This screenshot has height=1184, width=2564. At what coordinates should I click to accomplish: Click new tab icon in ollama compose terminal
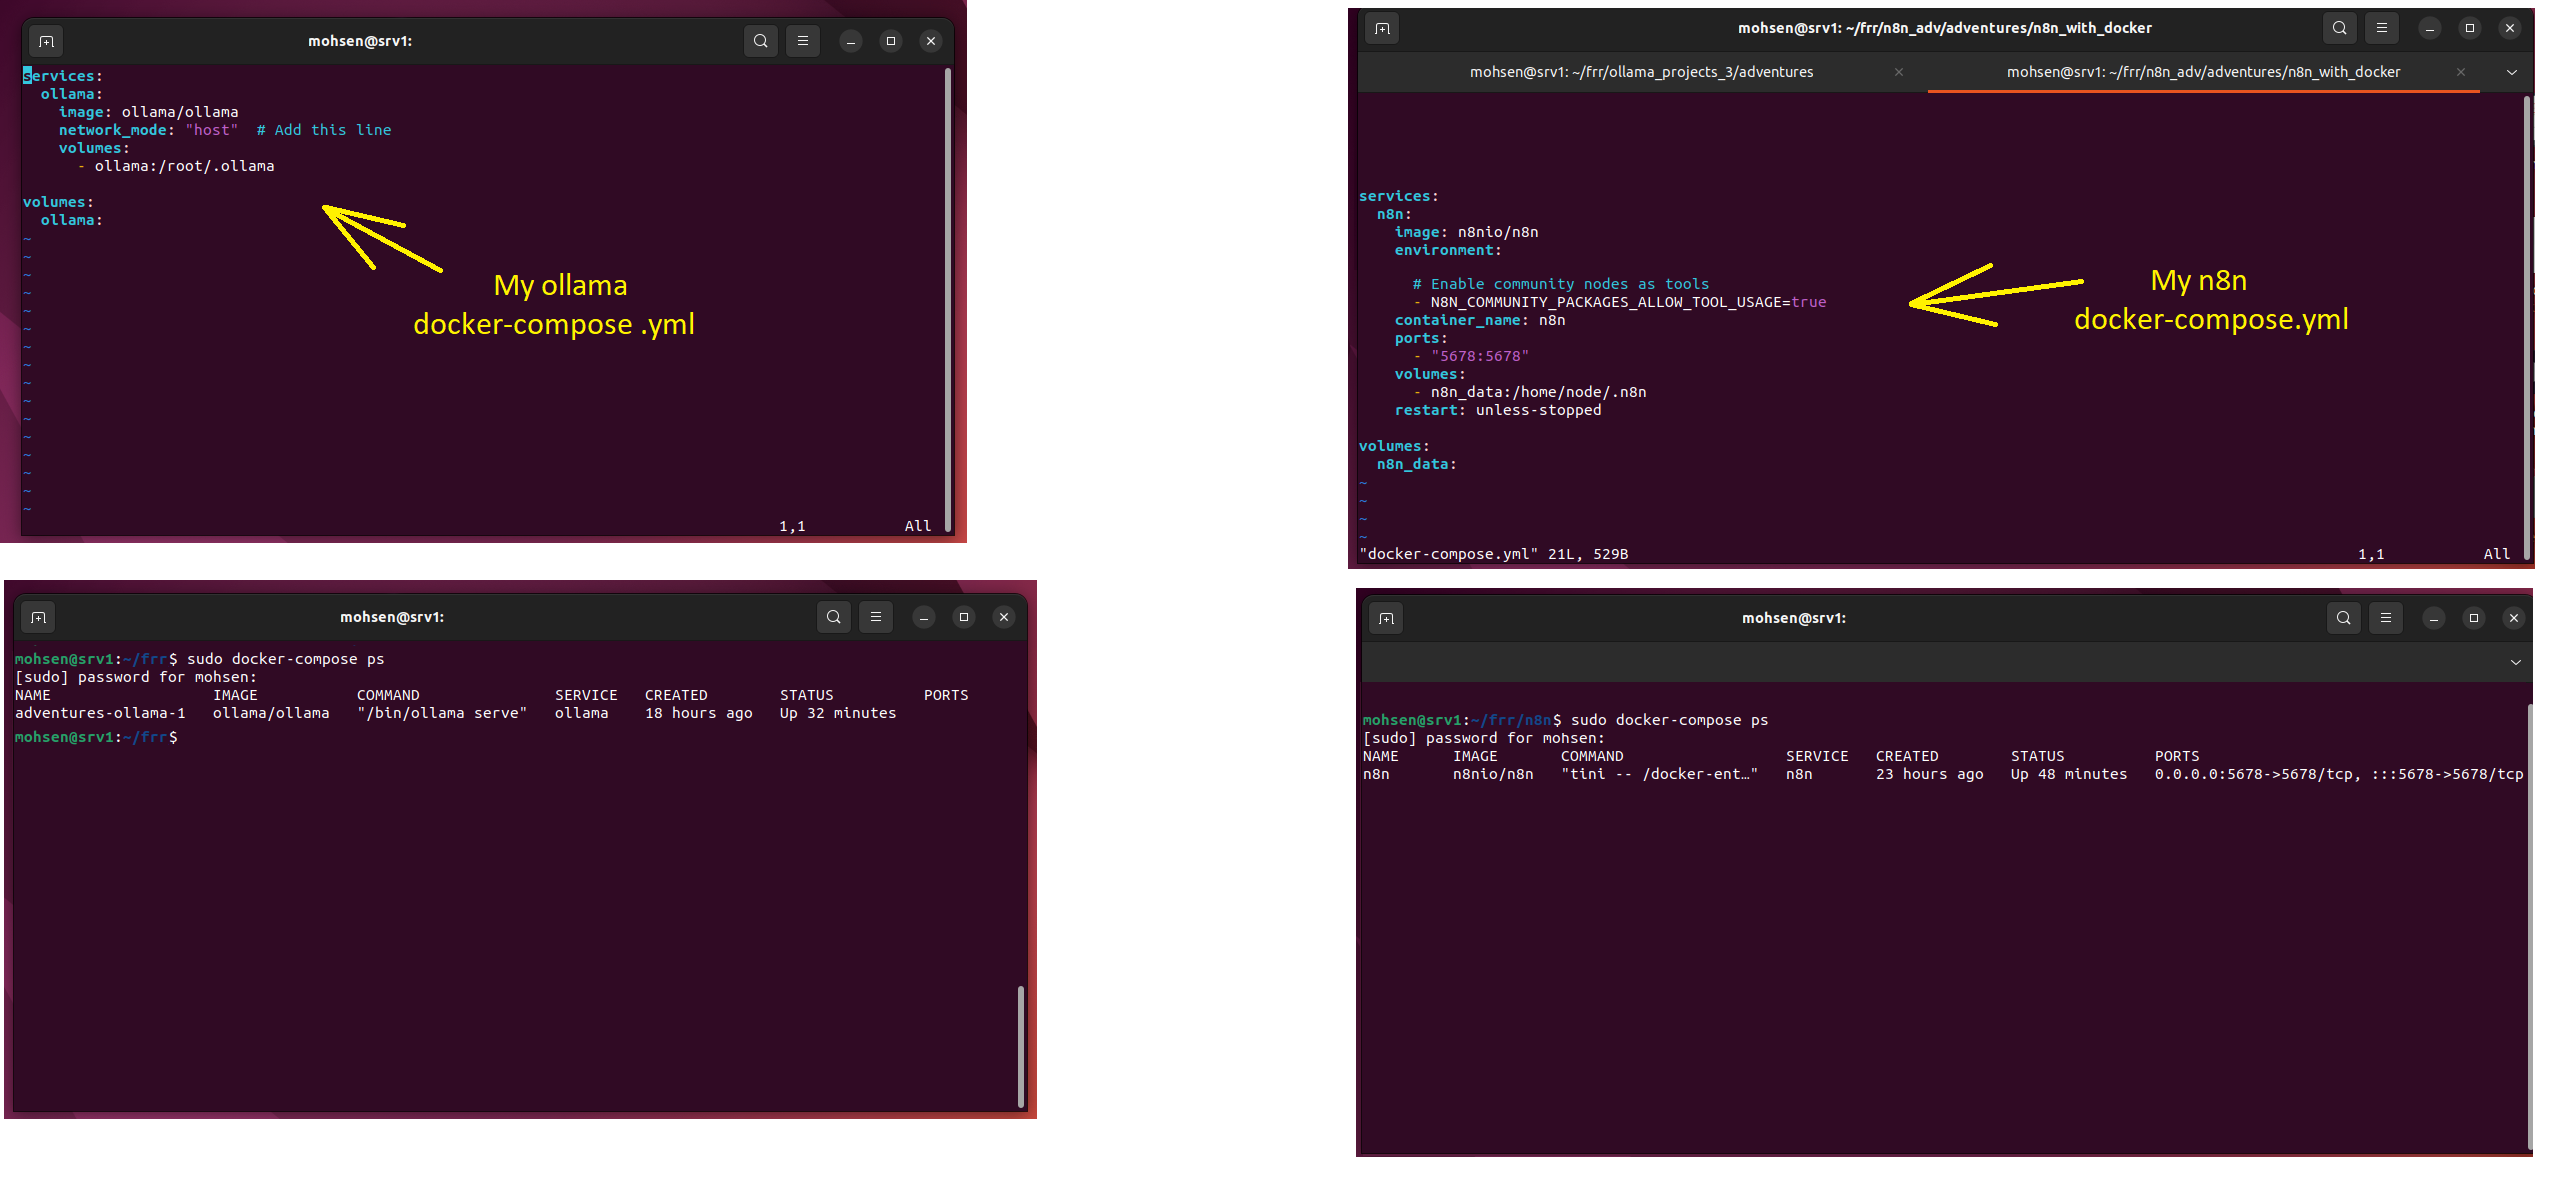coord(46,41)
